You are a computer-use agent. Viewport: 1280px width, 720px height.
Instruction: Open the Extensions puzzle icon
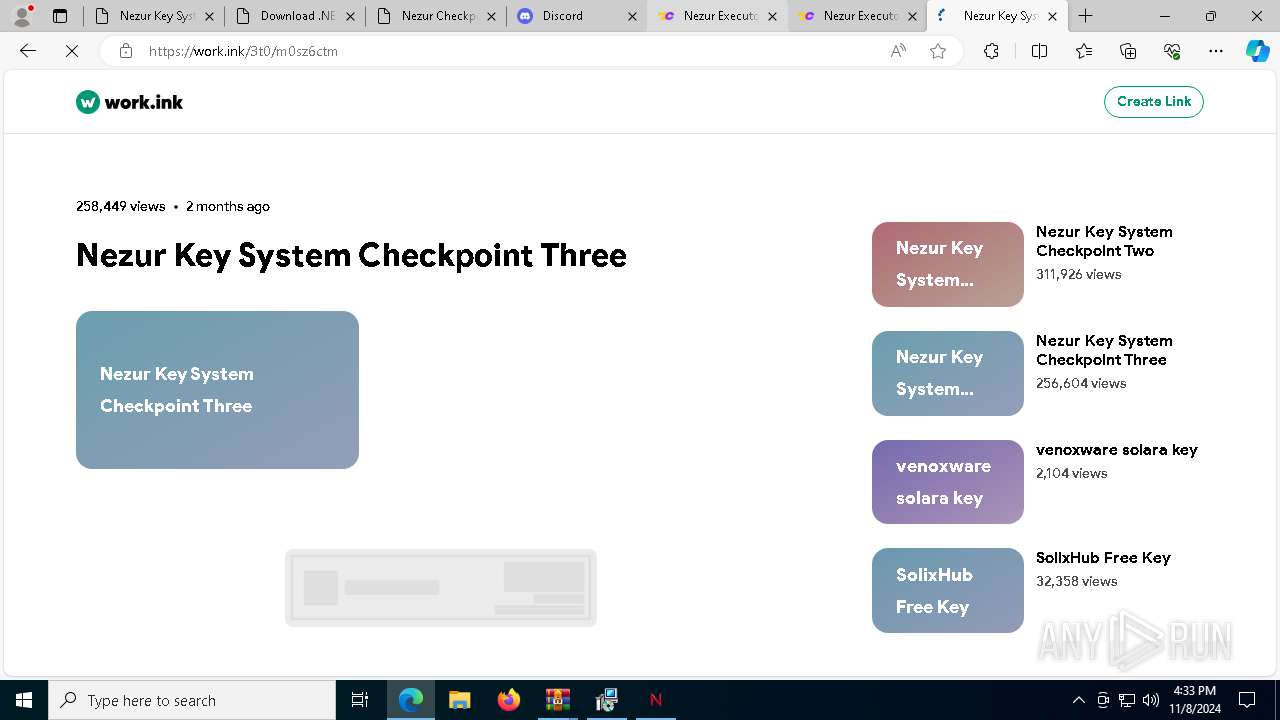tap(991, 51)
